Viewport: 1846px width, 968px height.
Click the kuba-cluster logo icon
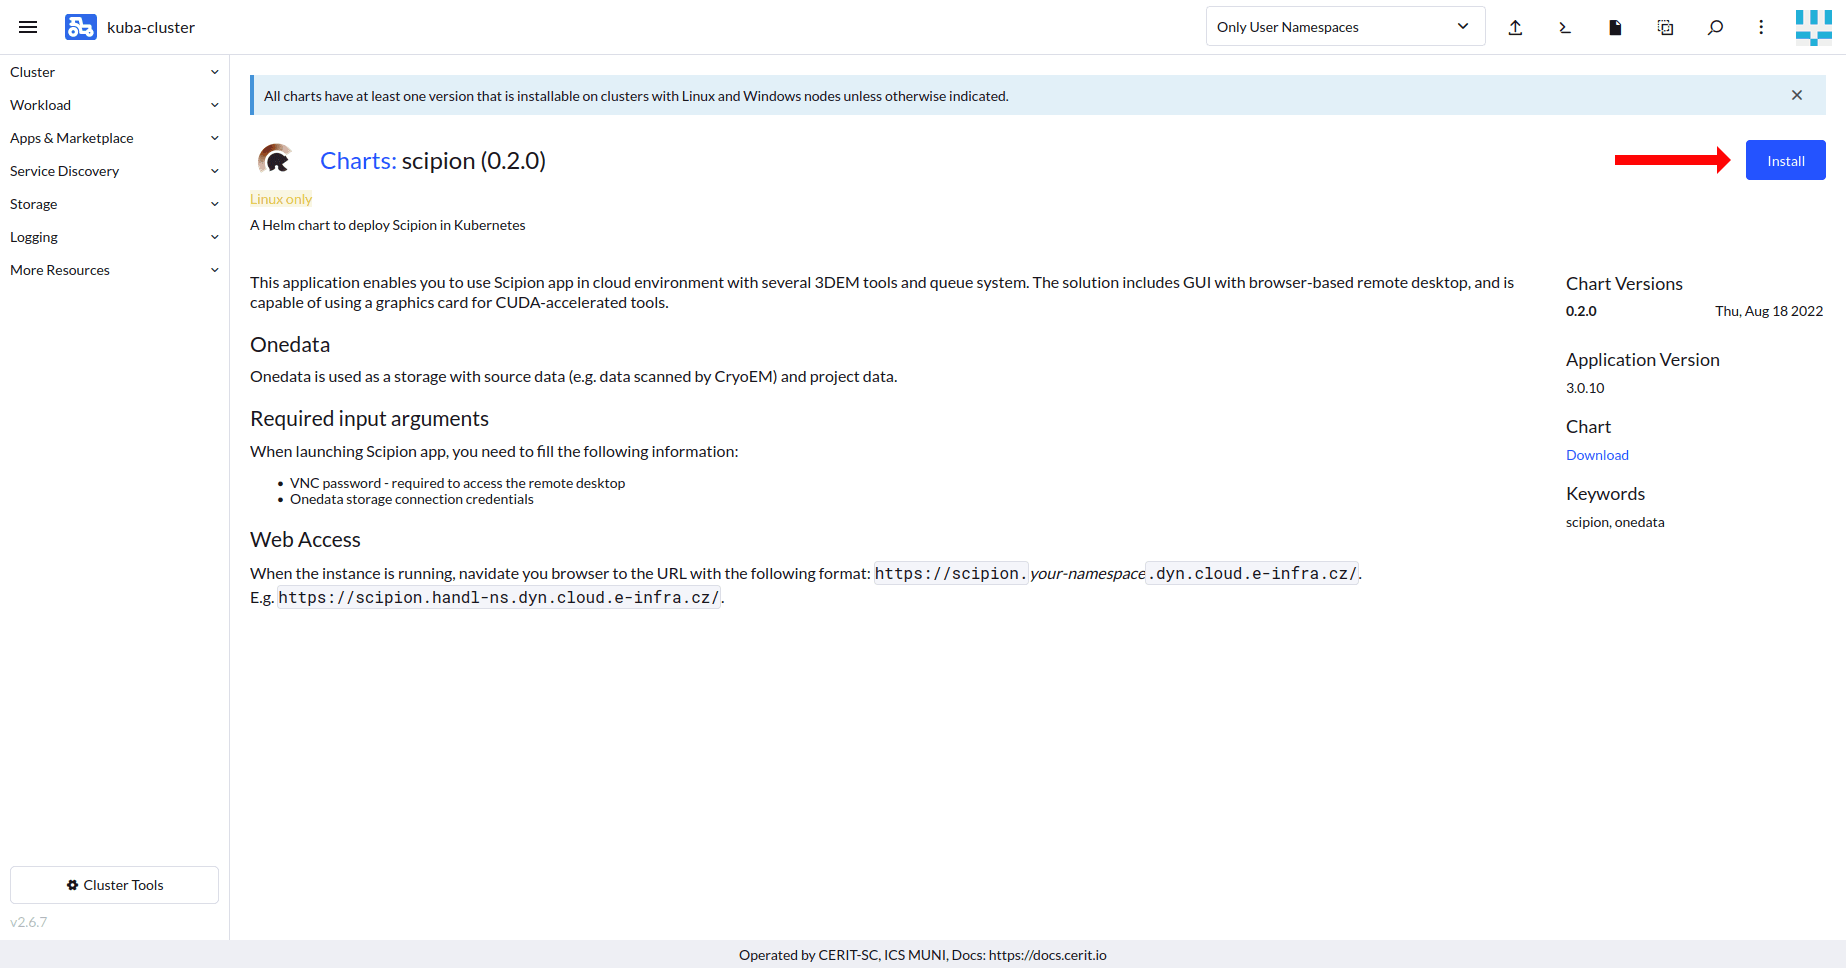point(81,27)
